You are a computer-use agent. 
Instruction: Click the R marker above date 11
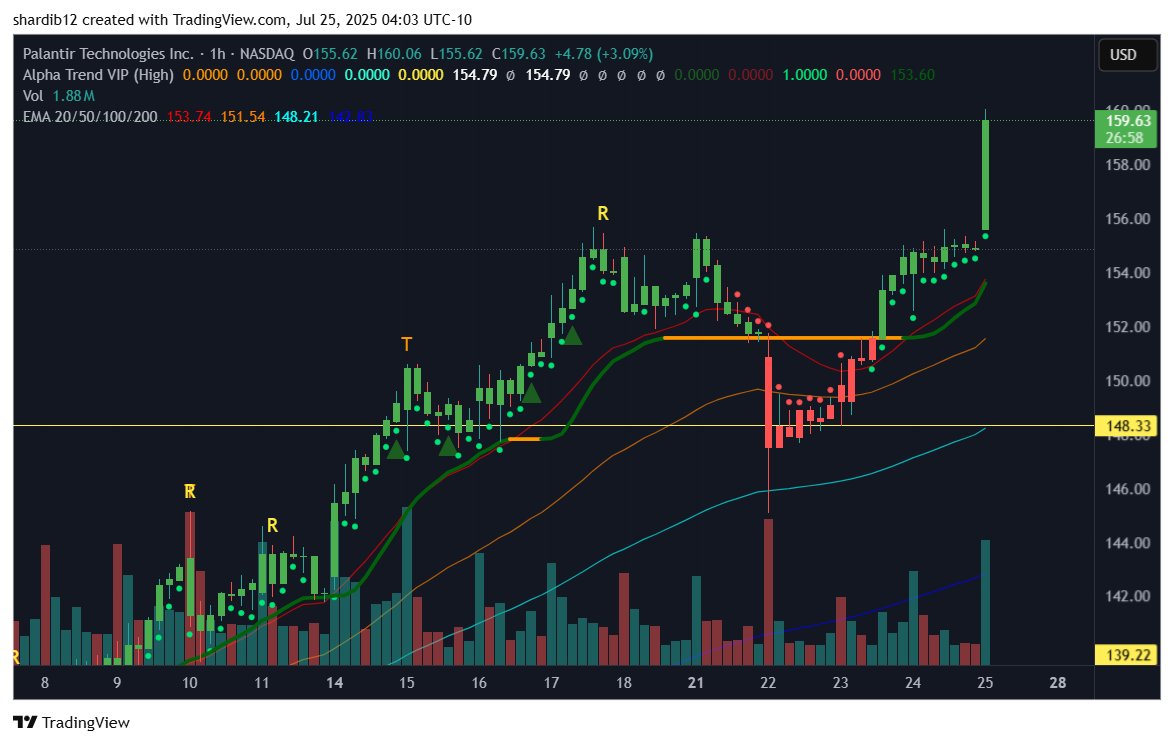tap(273, 525)
